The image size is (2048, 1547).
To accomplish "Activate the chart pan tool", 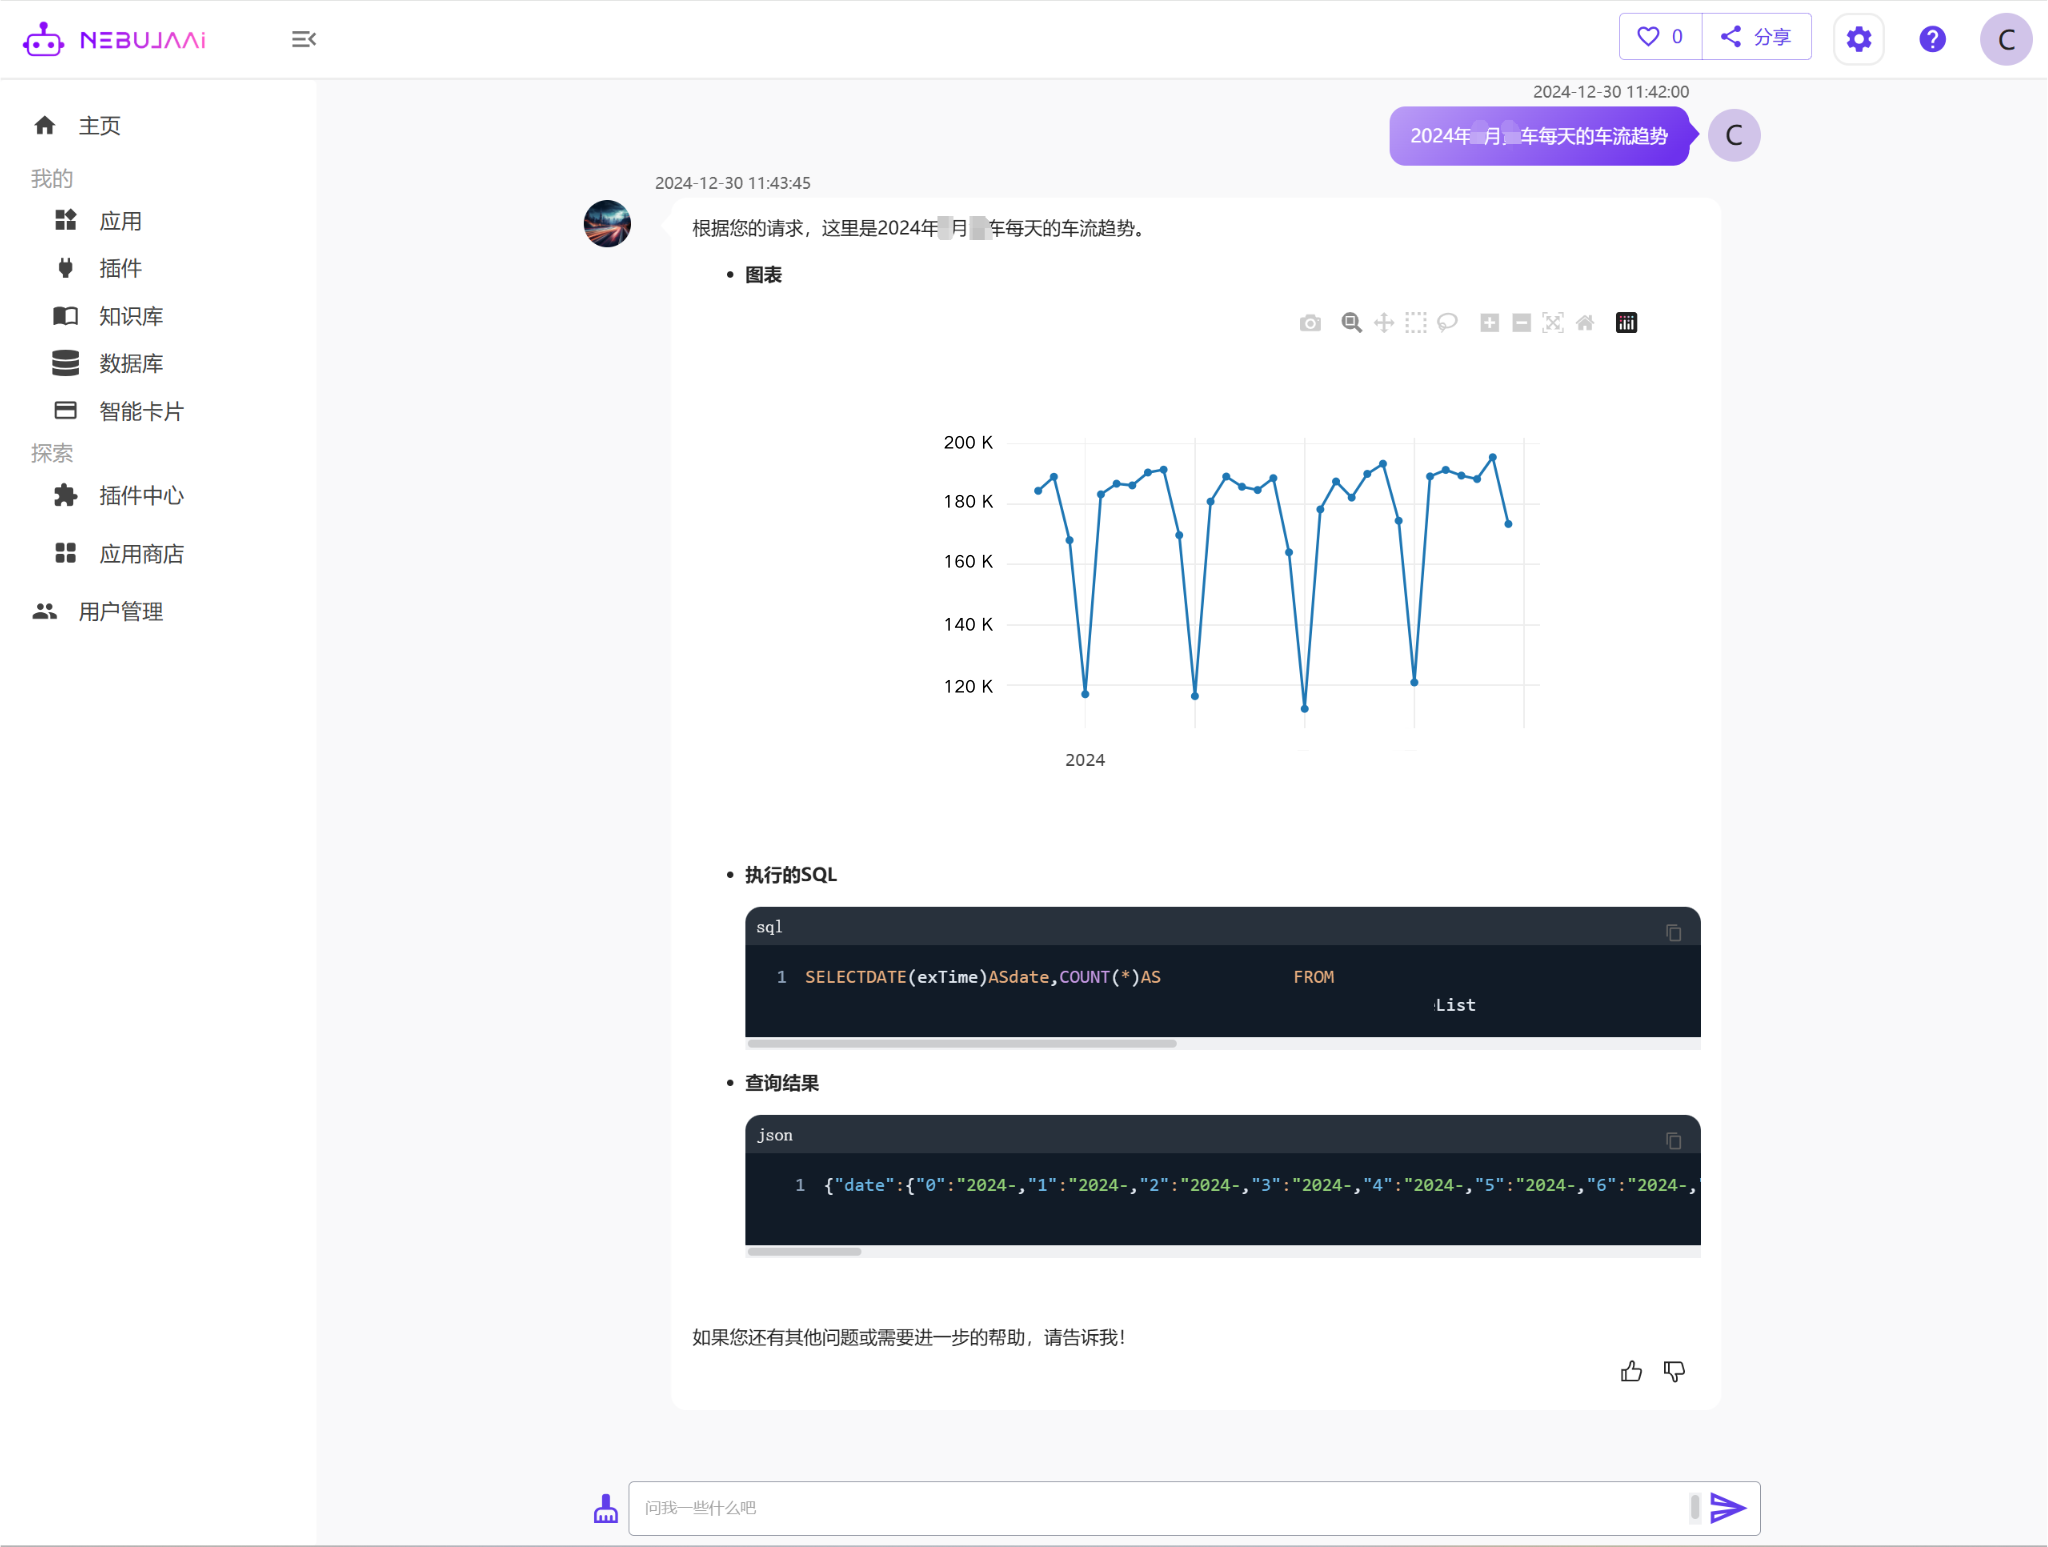I will 1384,323.
